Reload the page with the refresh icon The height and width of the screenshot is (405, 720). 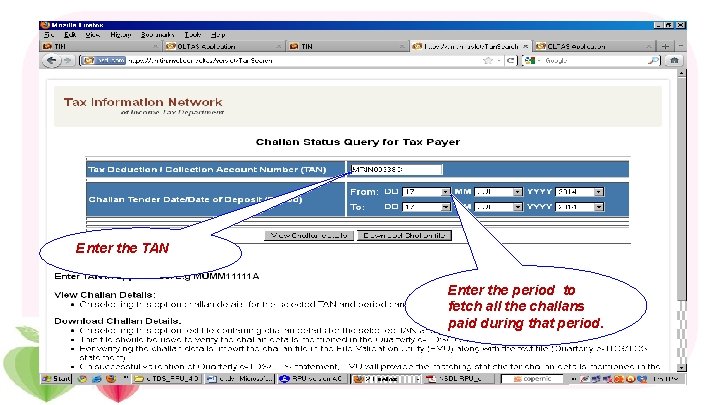[510, 60]
